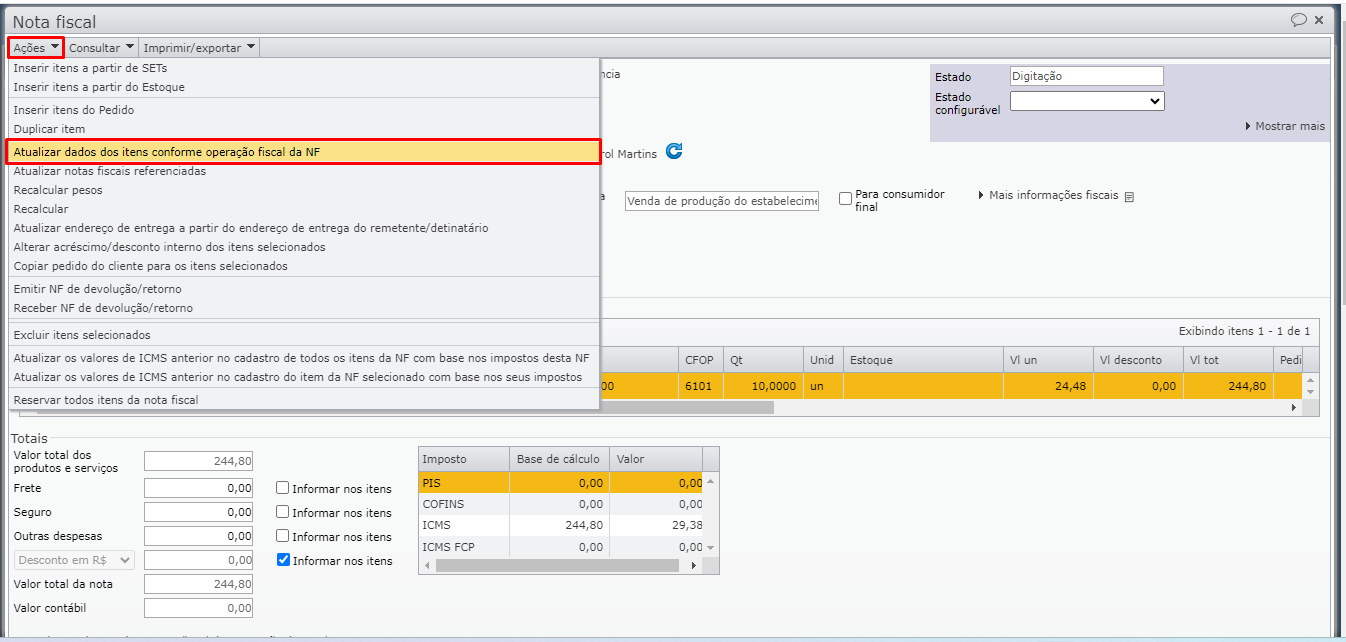This screenshot has width=1346, height=642.
Task: Select Alterar acréscimo/desconto interno dos itens selecionados
Action: [x=304, y=247]
